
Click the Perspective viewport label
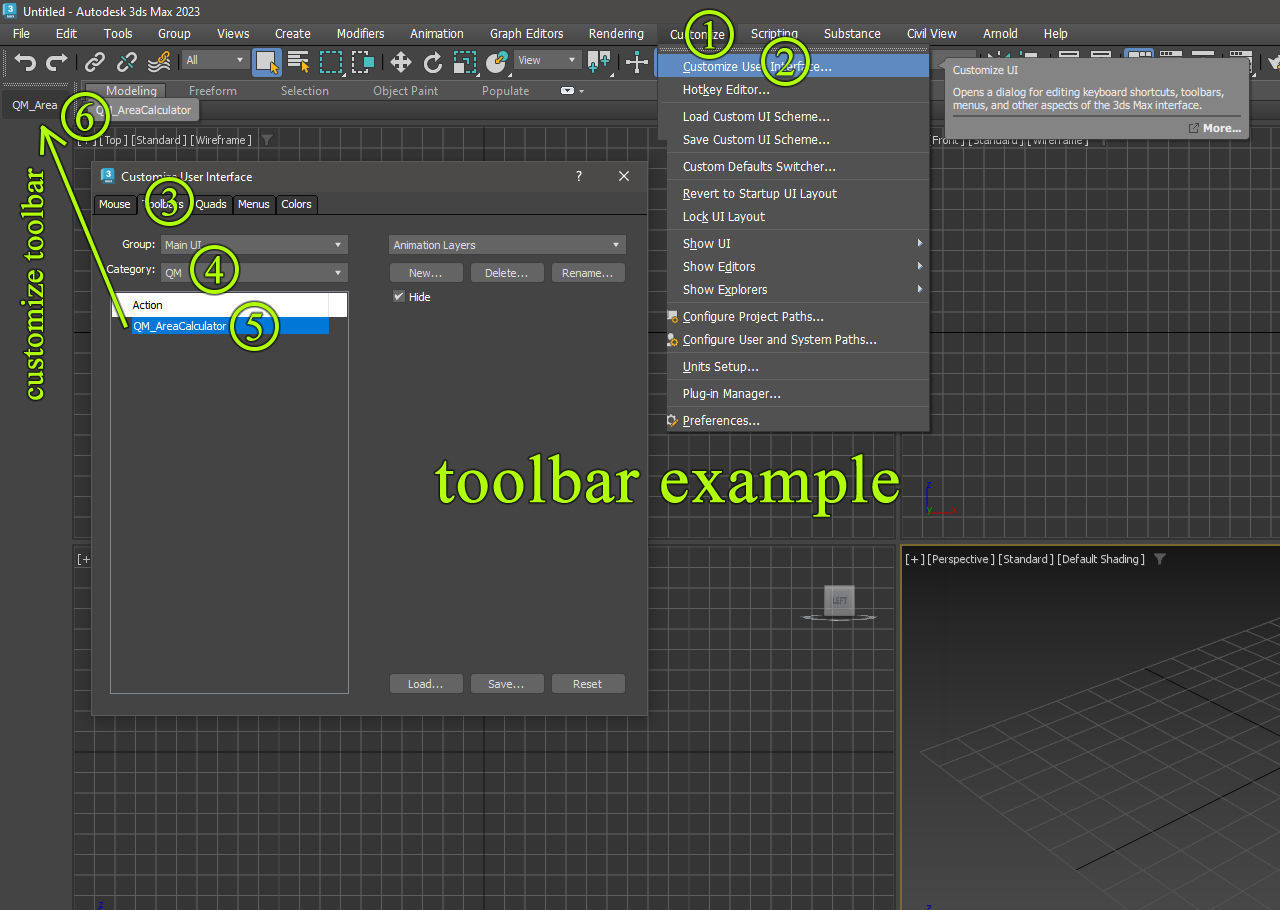tap(959, 559)
